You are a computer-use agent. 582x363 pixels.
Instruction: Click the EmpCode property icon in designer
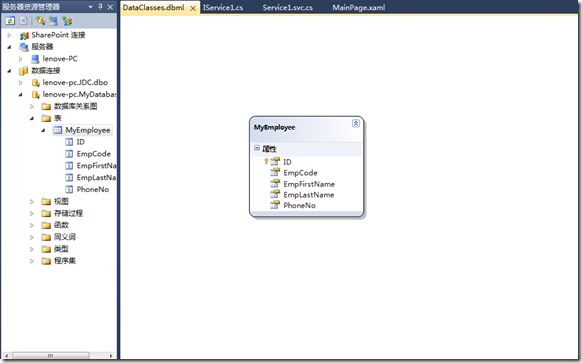pos(275,172)
